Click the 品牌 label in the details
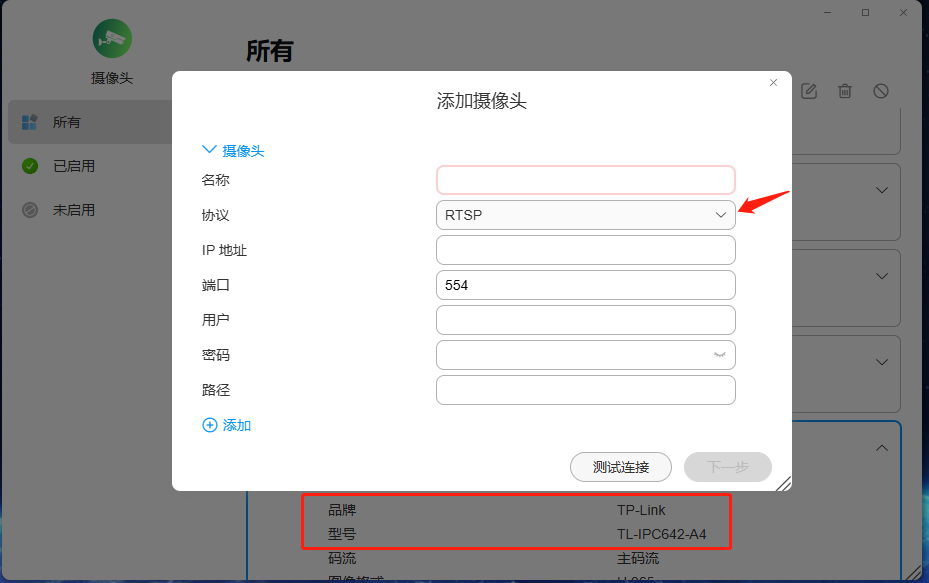 342,510
